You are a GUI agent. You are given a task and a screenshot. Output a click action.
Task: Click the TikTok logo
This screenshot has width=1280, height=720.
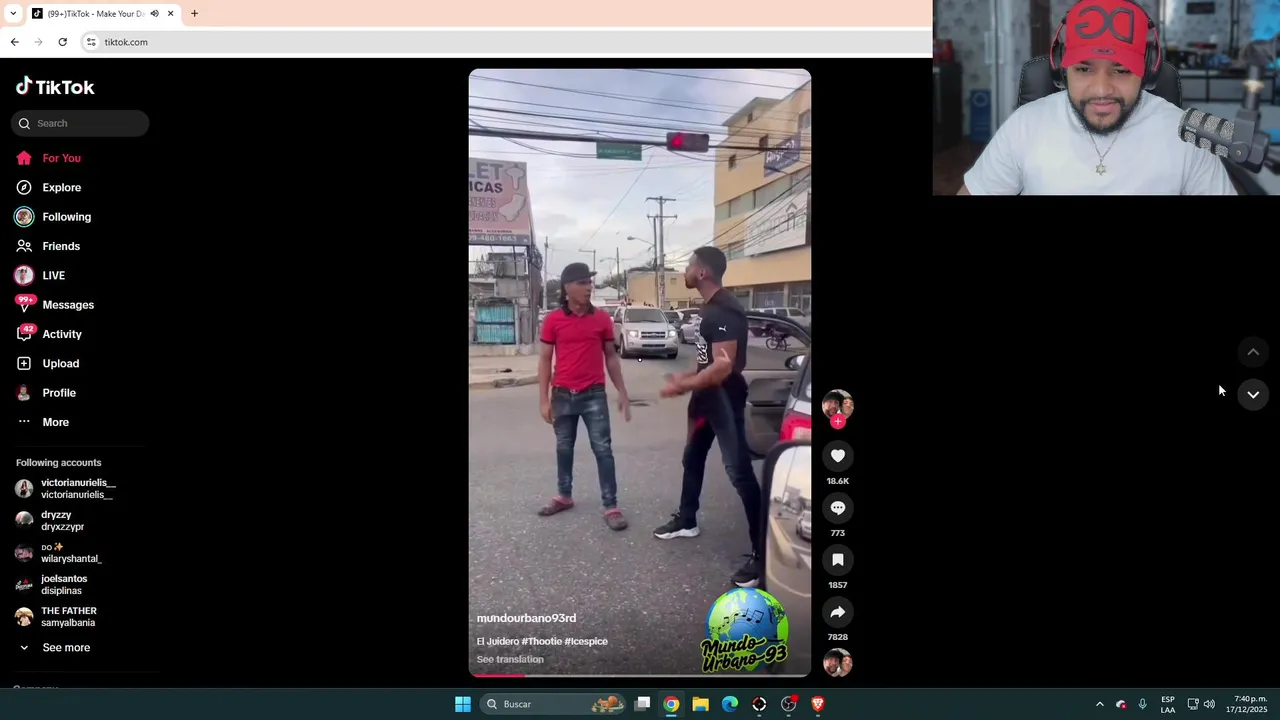[55, 87]
